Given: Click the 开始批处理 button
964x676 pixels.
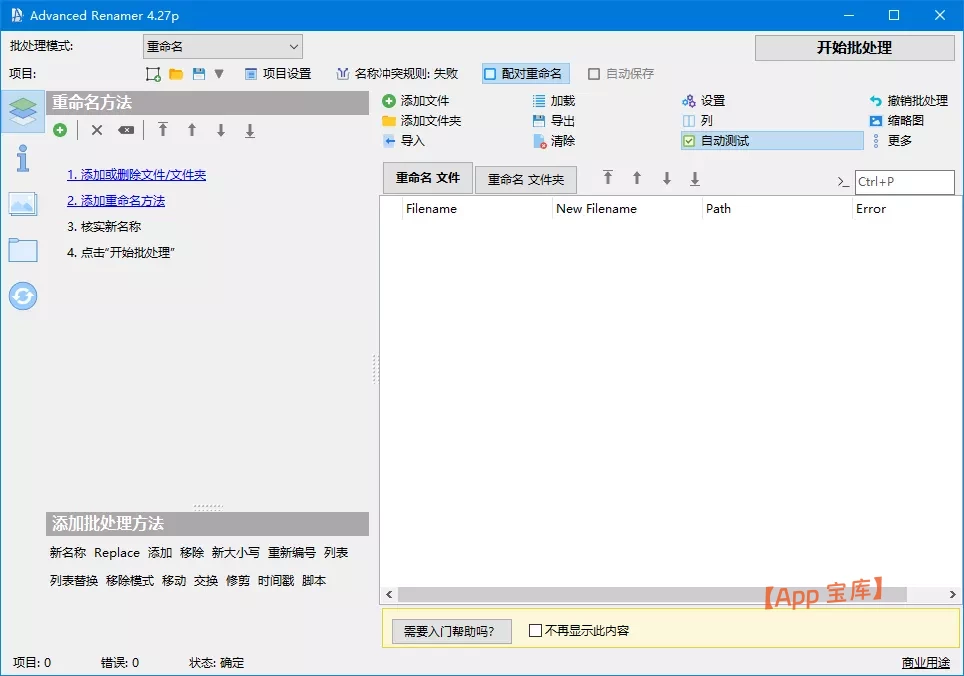Looking at the screenshot, I should pos(855,47).
